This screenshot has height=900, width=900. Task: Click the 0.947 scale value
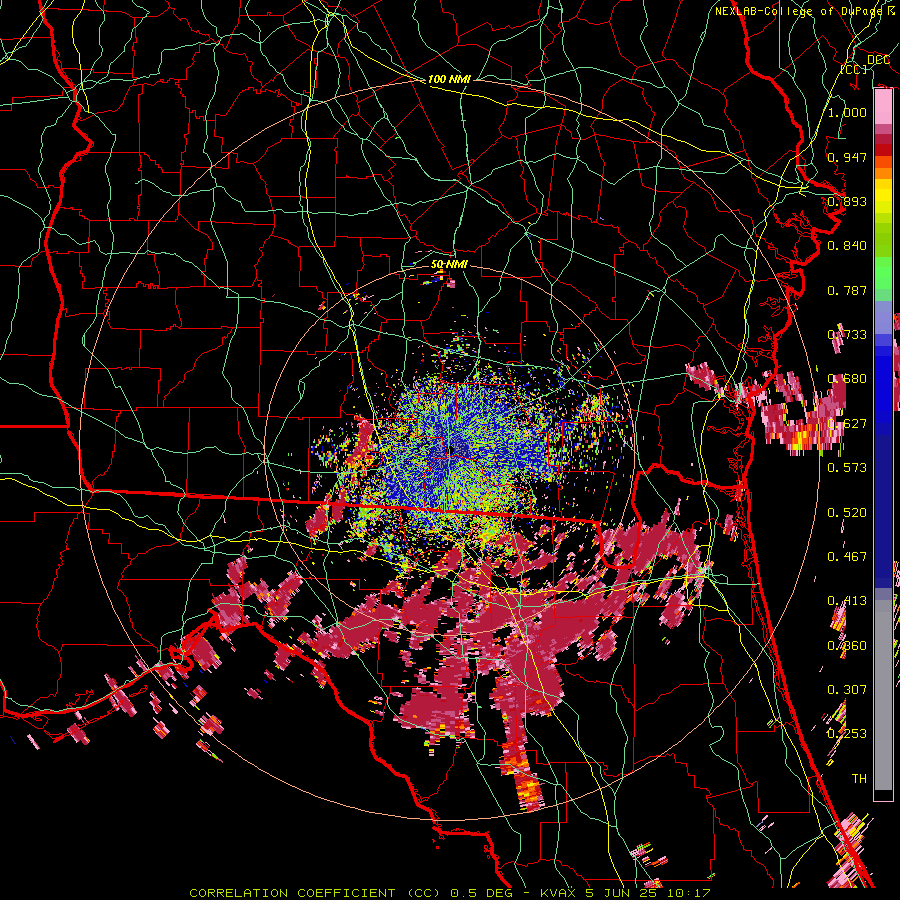847,157
